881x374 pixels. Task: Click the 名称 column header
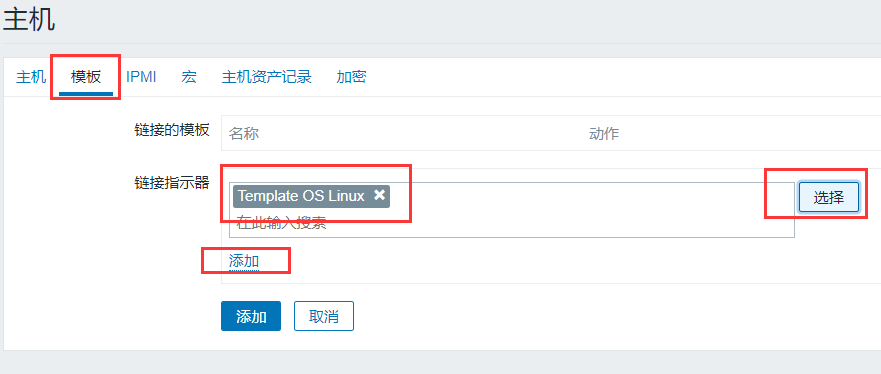click(x=244, y=134)
